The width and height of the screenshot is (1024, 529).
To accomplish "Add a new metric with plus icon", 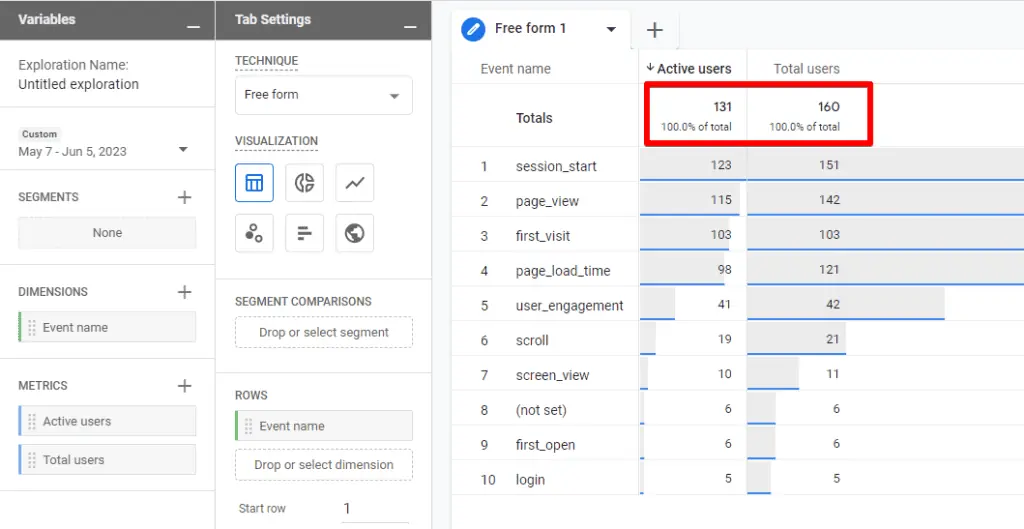I will (x=185, y=386).
